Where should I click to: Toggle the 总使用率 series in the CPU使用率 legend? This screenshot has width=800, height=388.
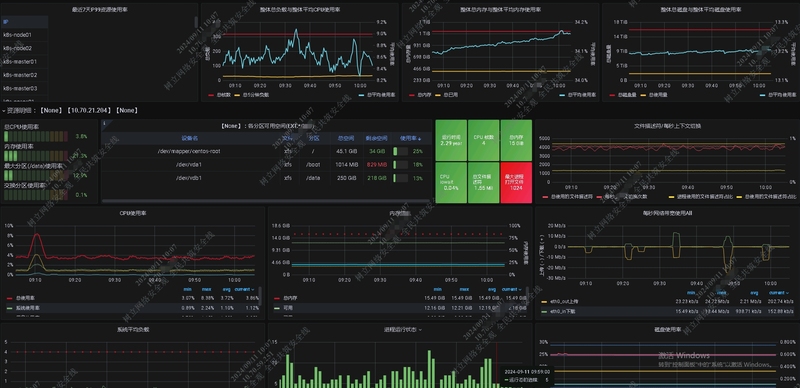click(24, 298)
